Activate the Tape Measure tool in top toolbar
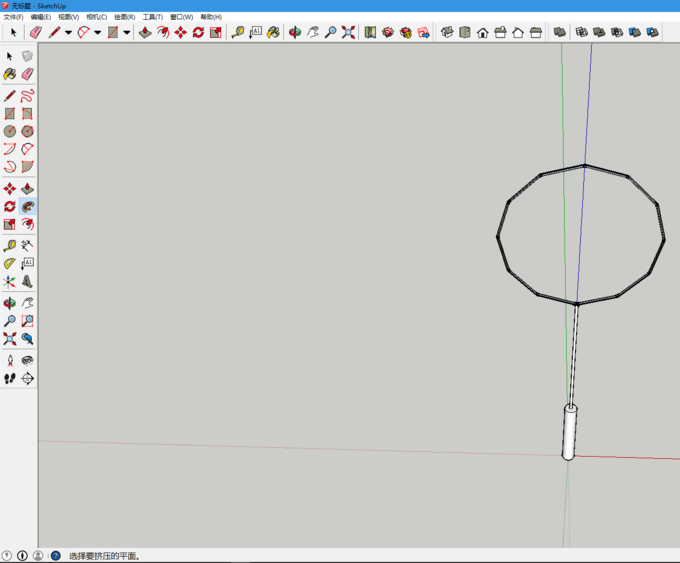 [x=238, y=32]
